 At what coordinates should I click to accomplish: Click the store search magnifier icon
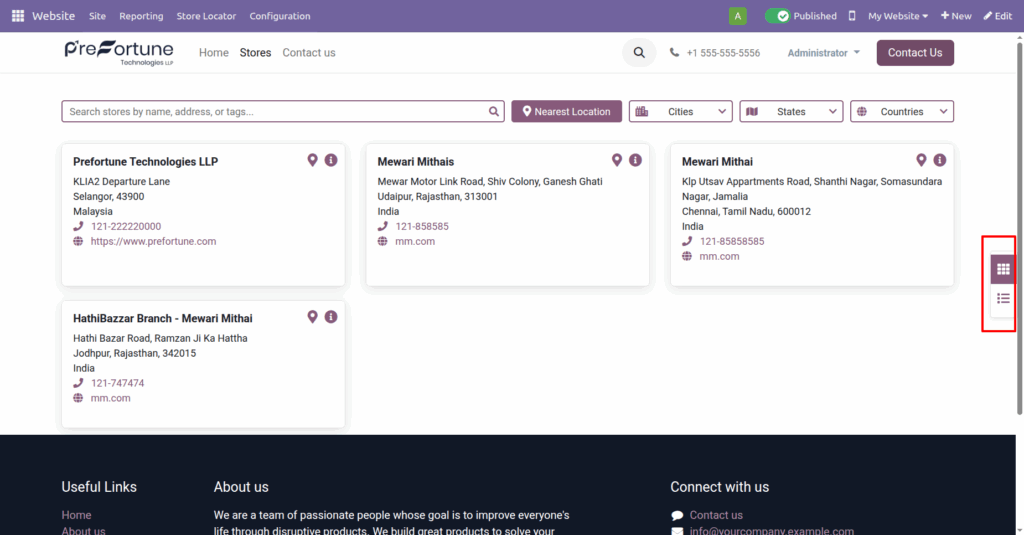tap(494, 112)
